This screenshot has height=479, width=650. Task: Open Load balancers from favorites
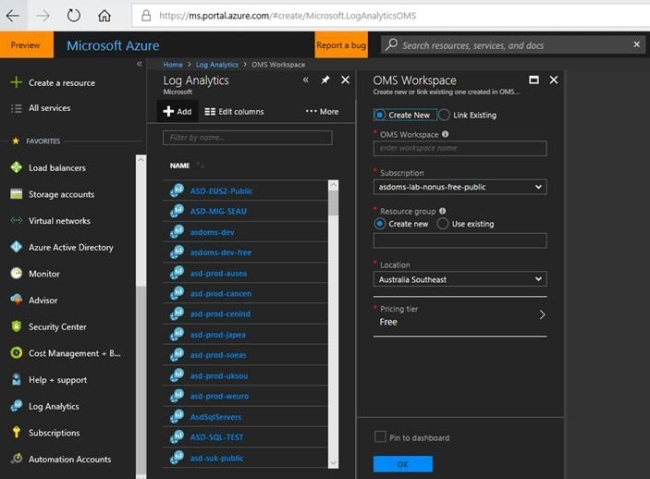57,168
